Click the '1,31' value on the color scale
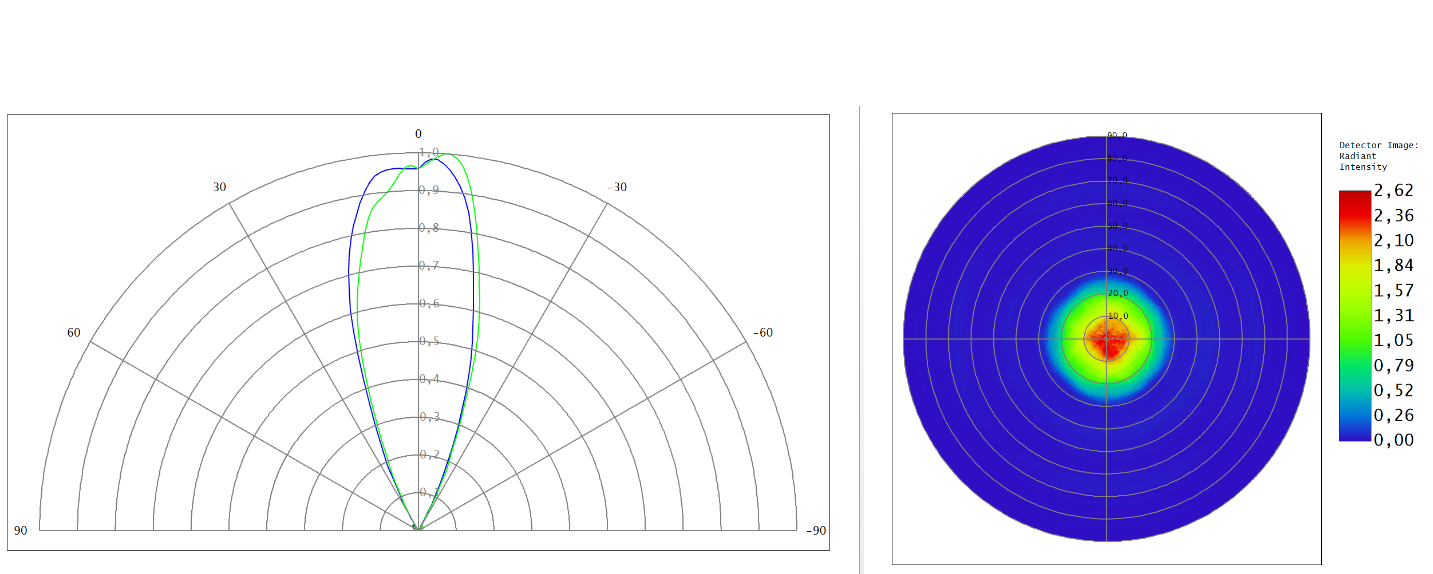 [x=1394, y=315]
